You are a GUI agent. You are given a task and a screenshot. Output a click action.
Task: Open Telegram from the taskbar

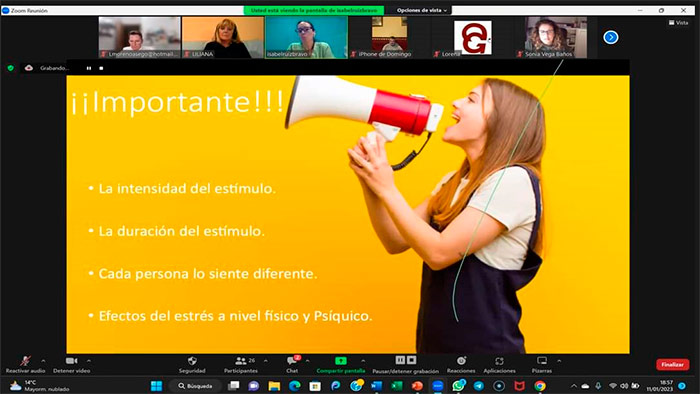point(479,386)
